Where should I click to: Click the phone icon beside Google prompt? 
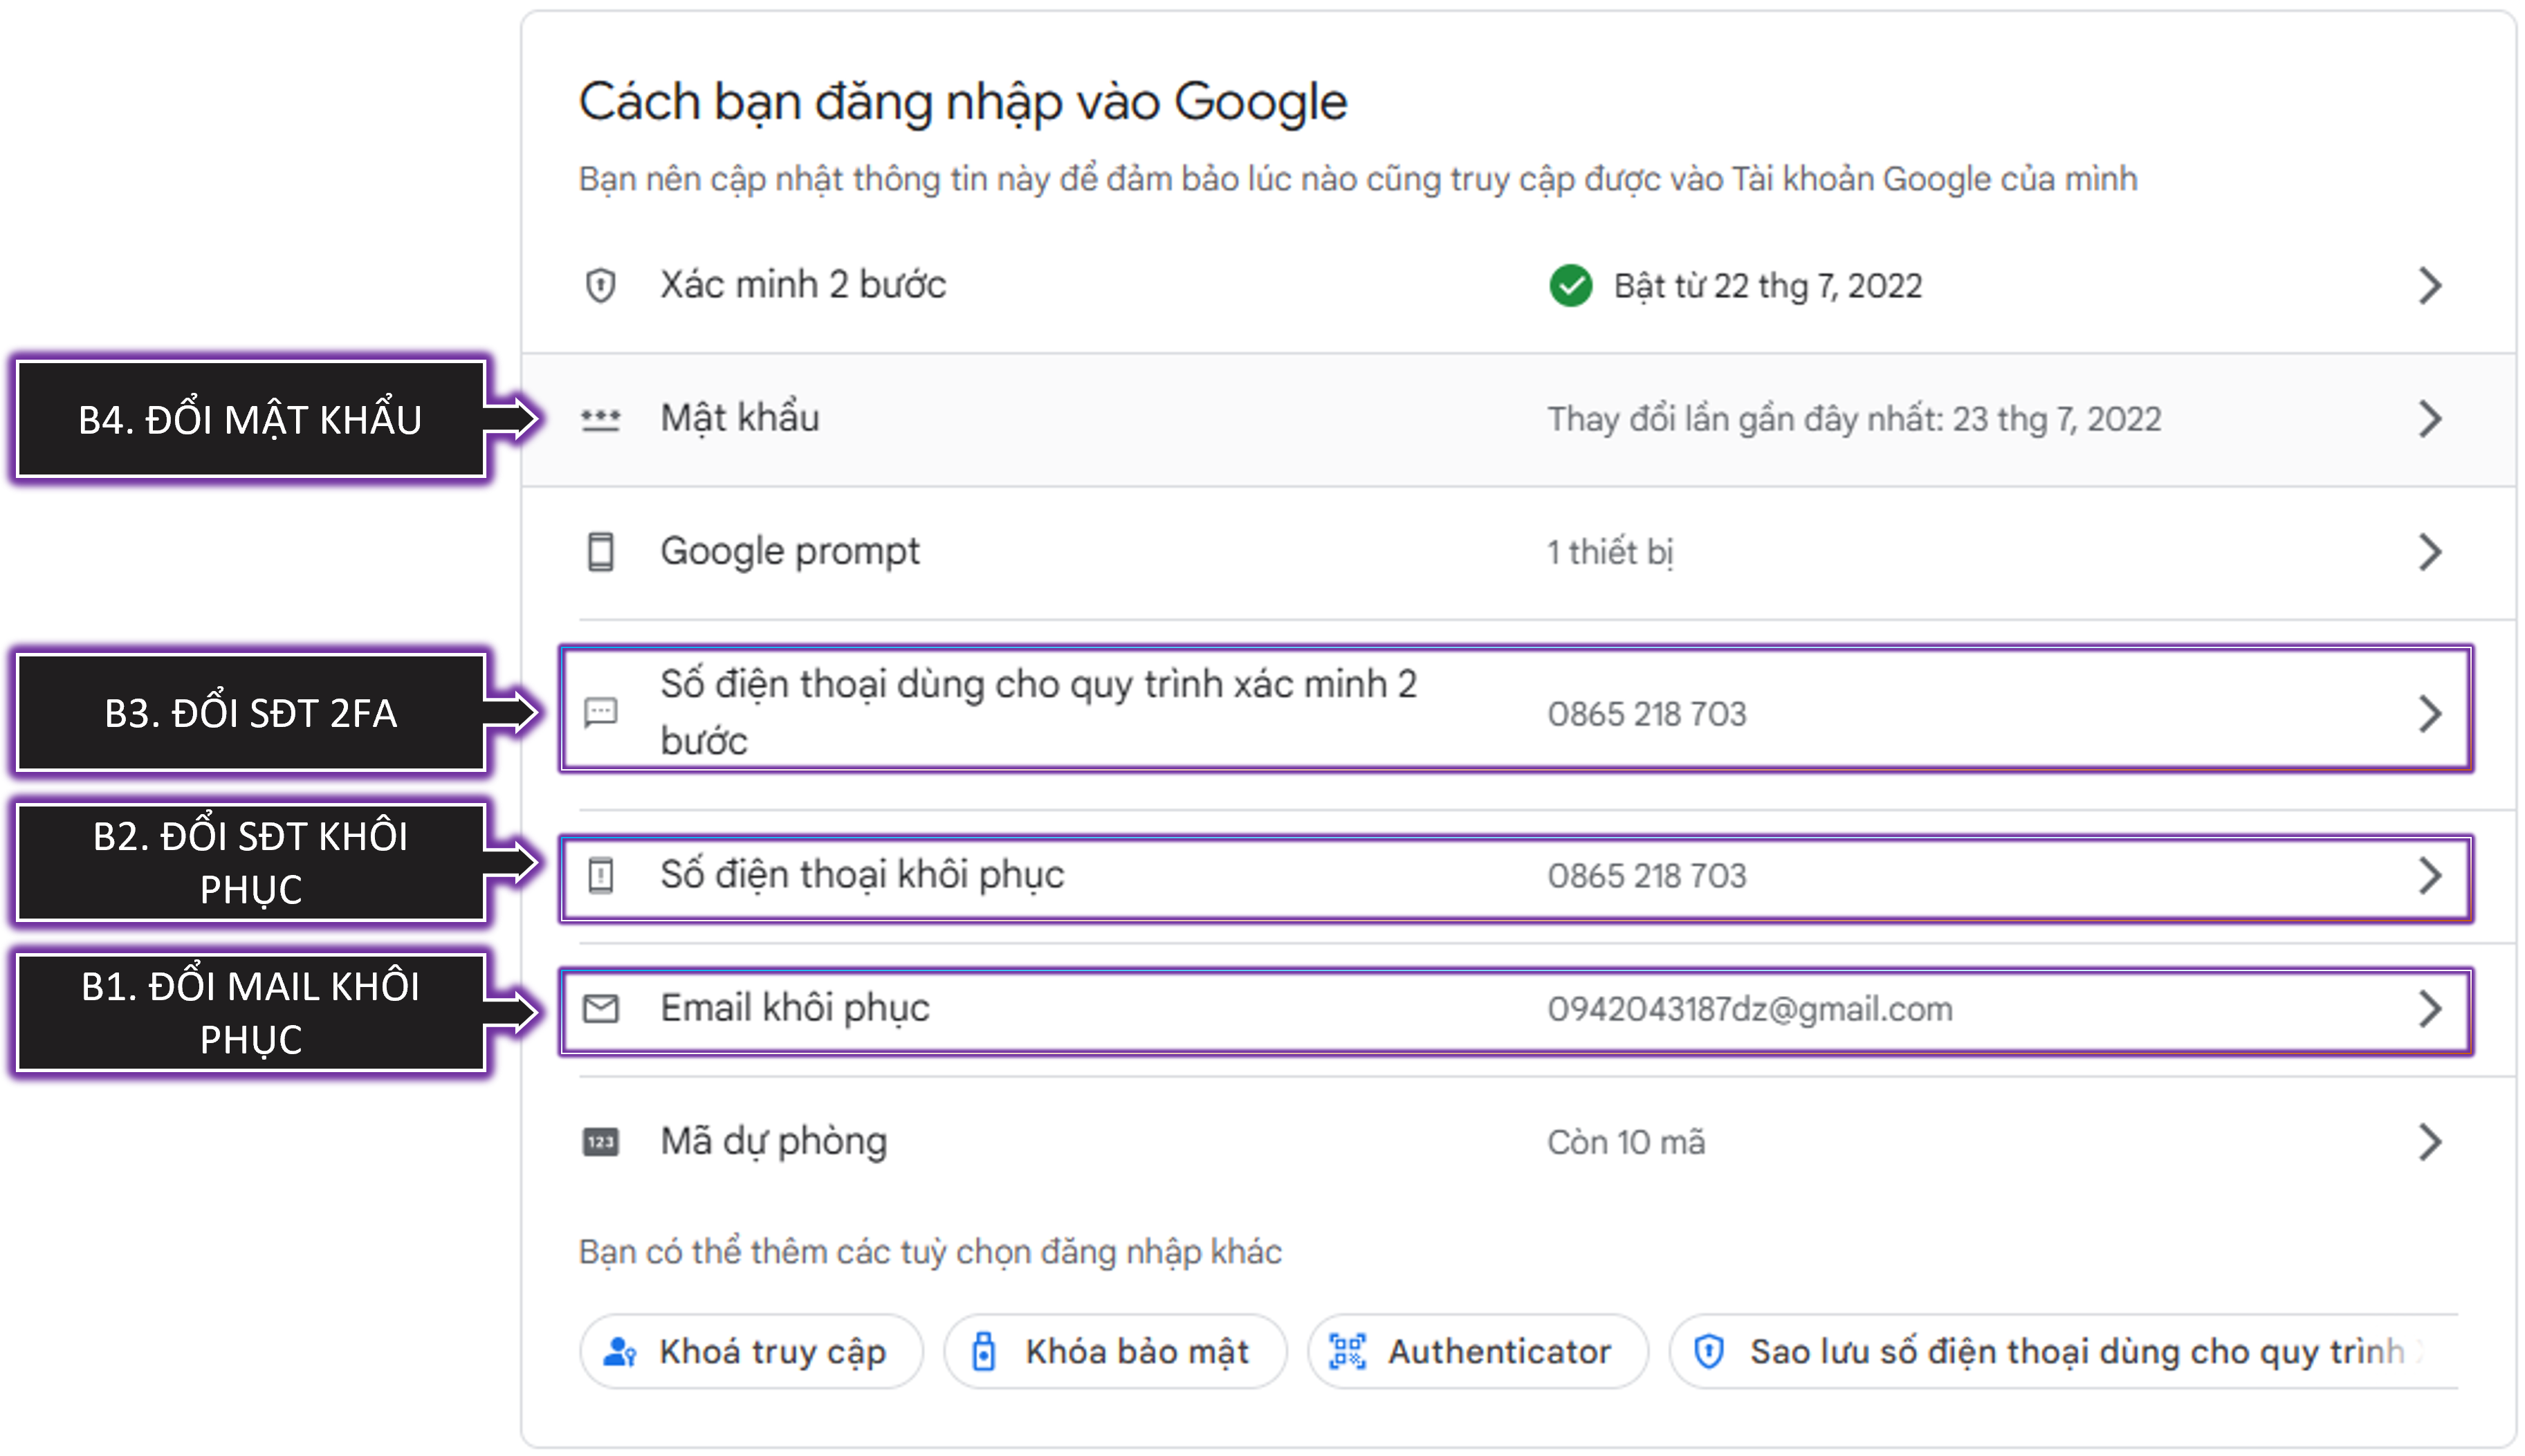click(600, 552)
